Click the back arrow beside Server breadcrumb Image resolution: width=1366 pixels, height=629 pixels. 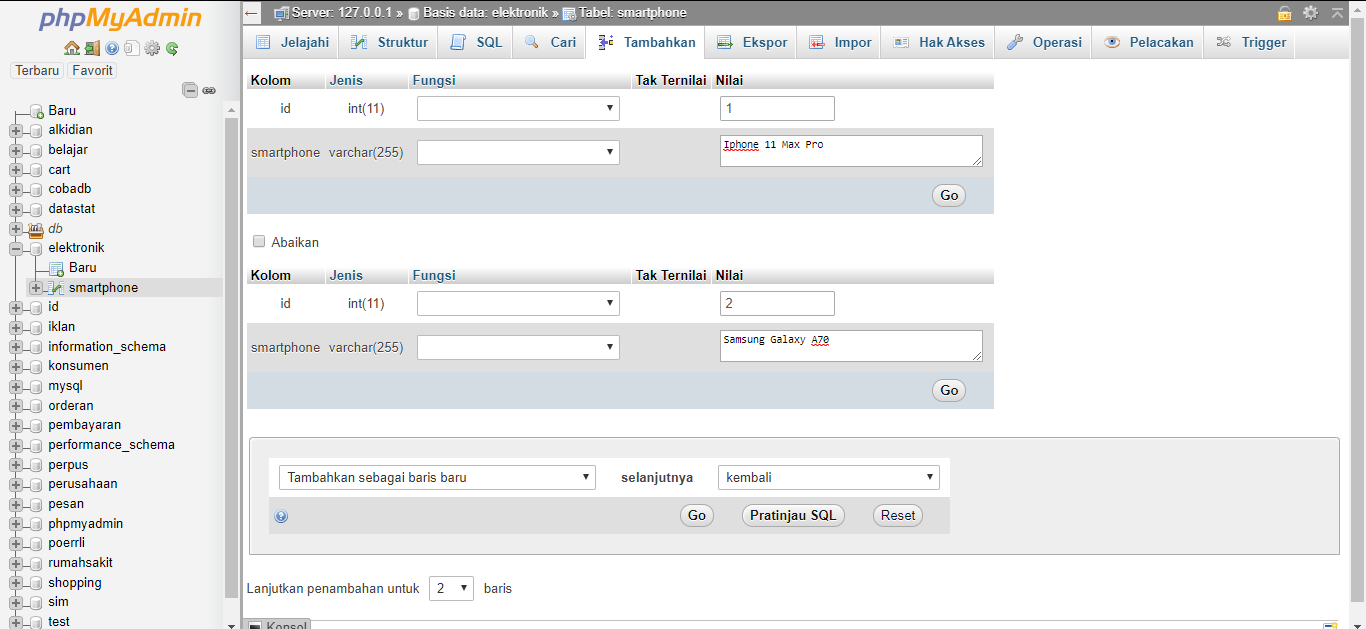253,13
